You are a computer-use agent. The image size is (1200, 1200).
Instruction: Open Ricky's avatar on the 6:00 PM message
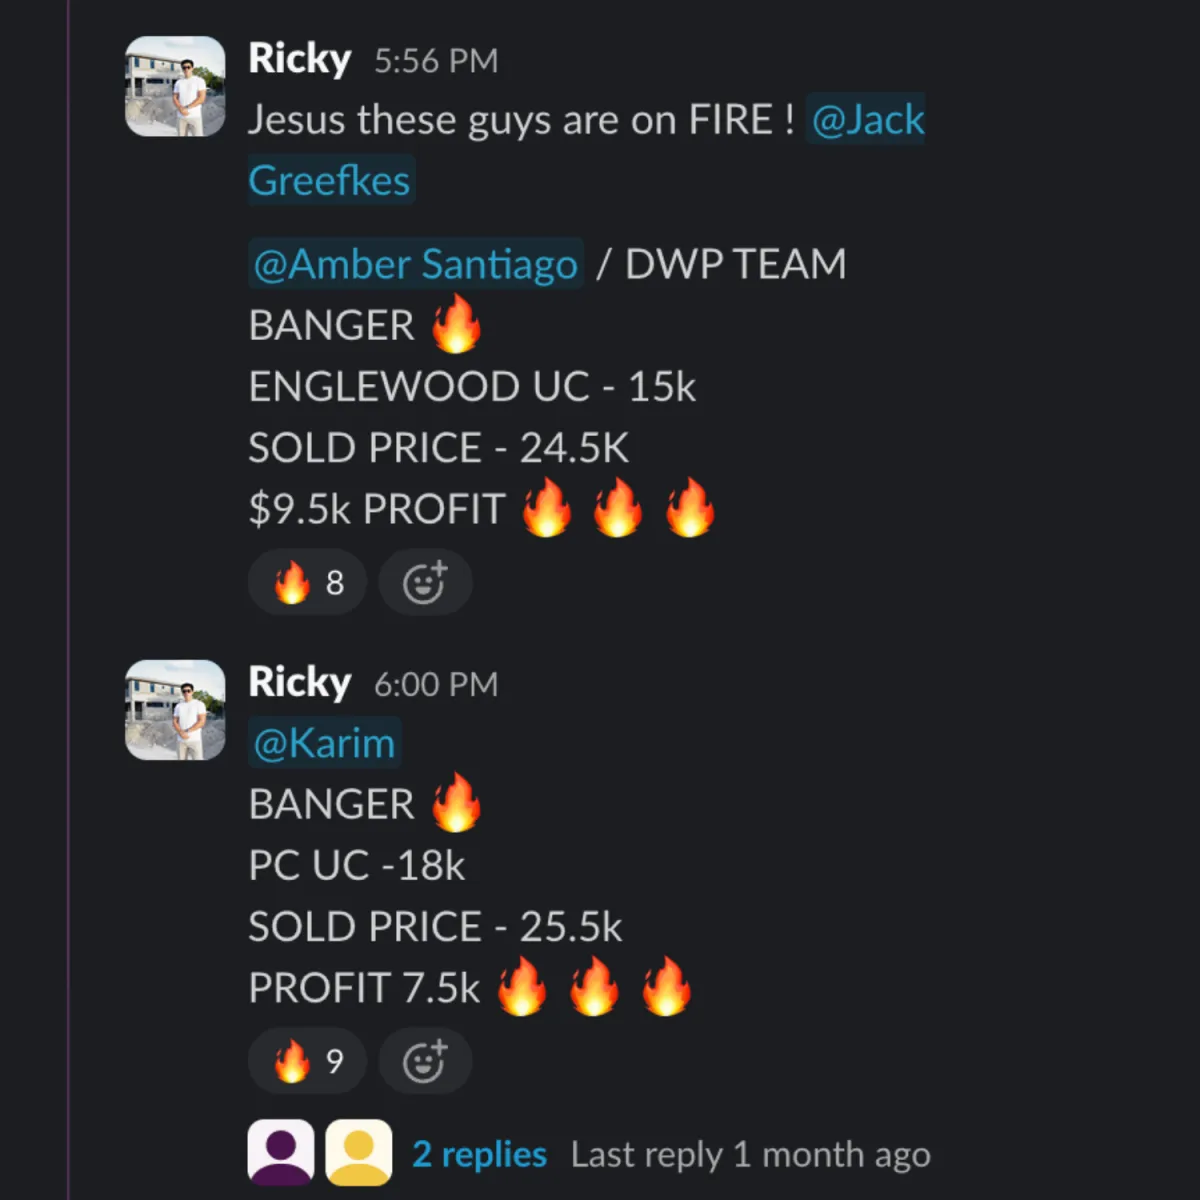point(175,709)
